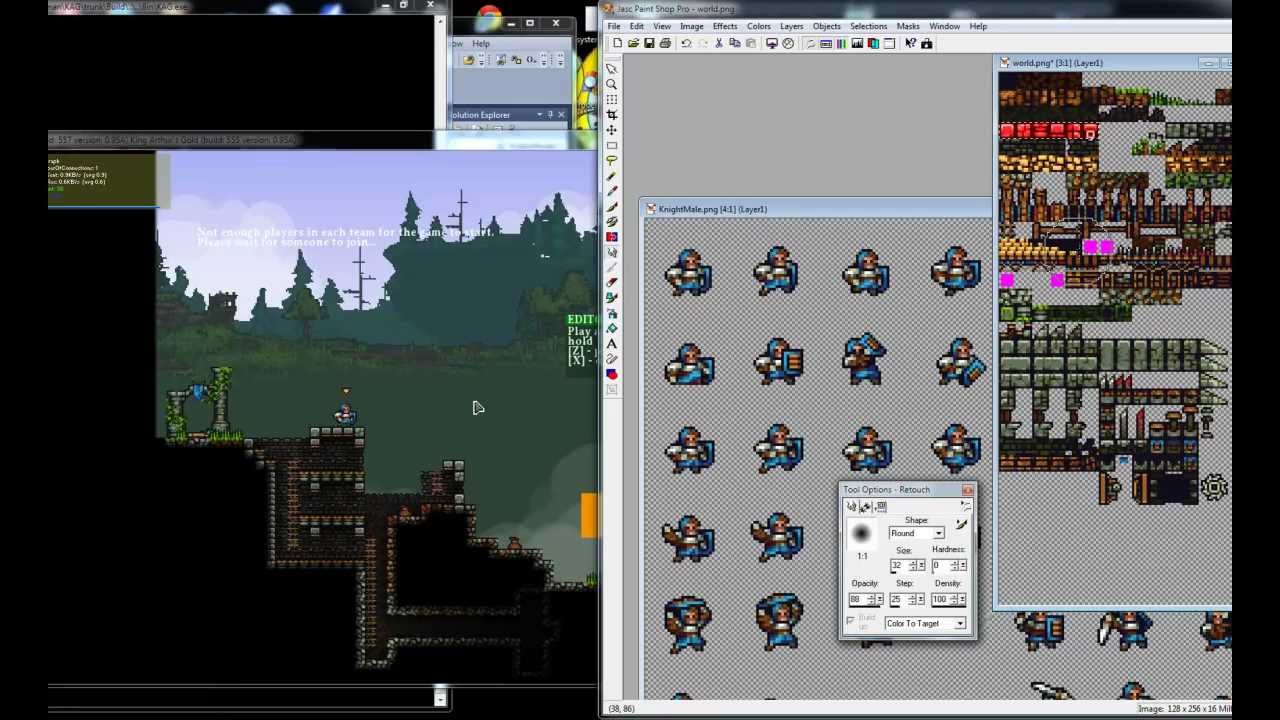This screenshot has height=720, width=1280.
Task: Select the Eraser tool
Action: click(612, 282)
